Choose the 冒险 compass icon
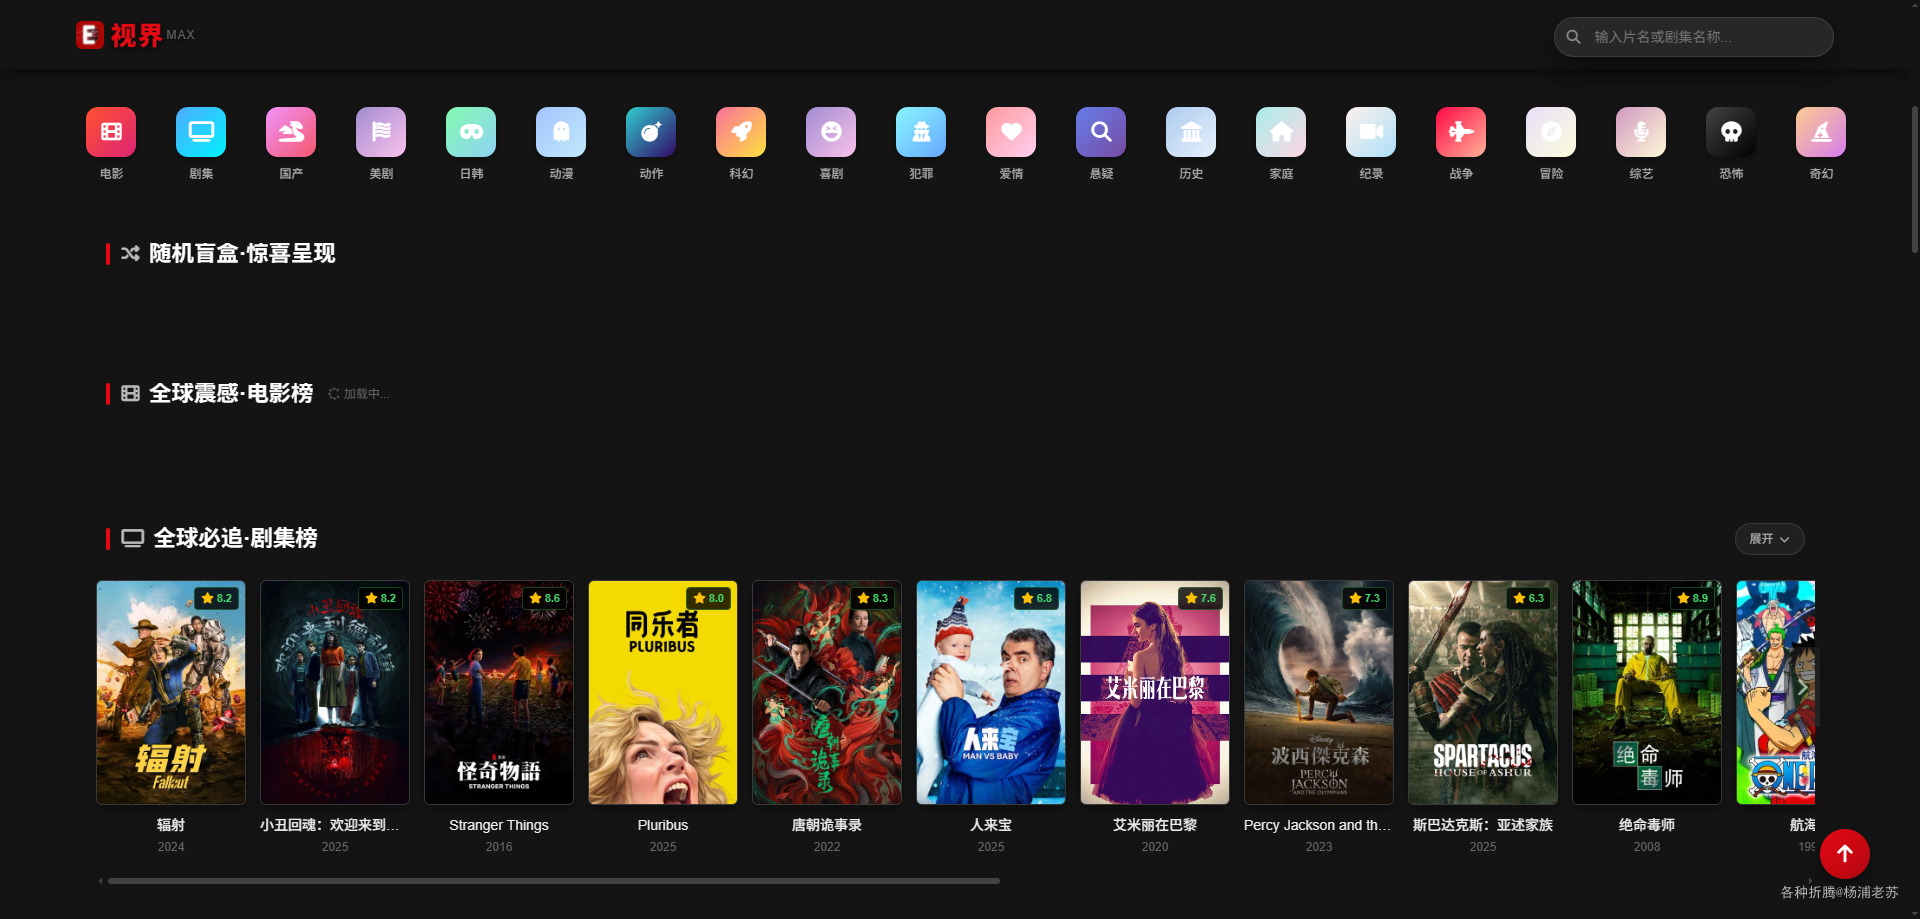Viewport: 1920px width, 919px height. [1551, 132]
